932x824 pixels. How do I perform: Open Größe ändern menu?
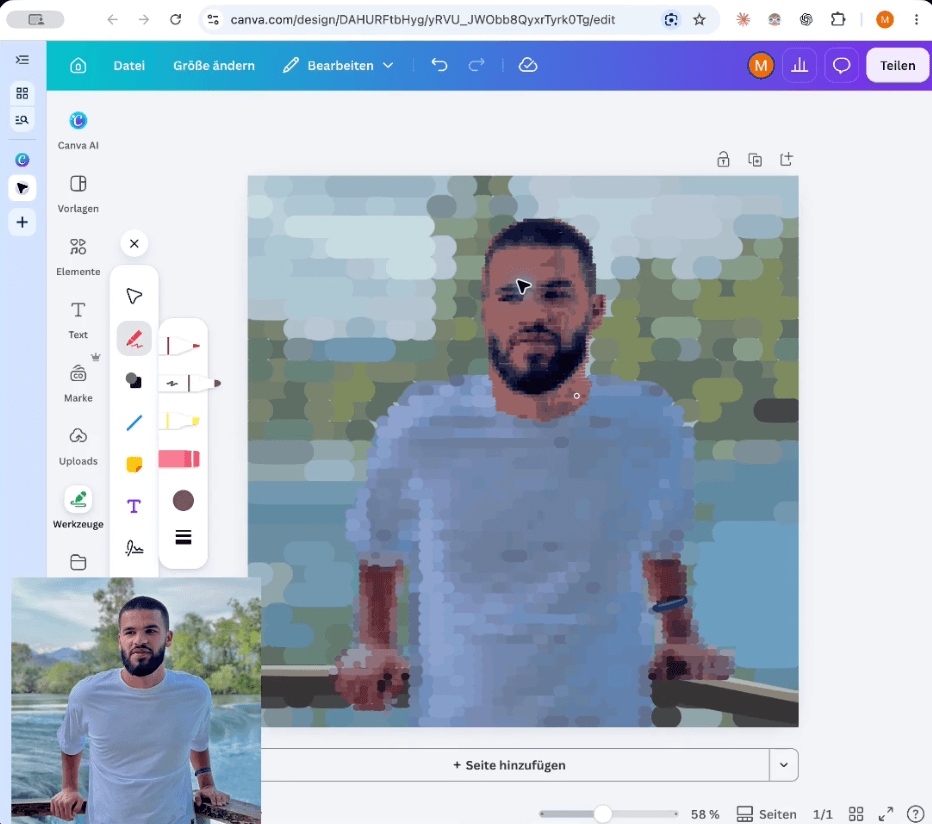click(x=214, y=65)
